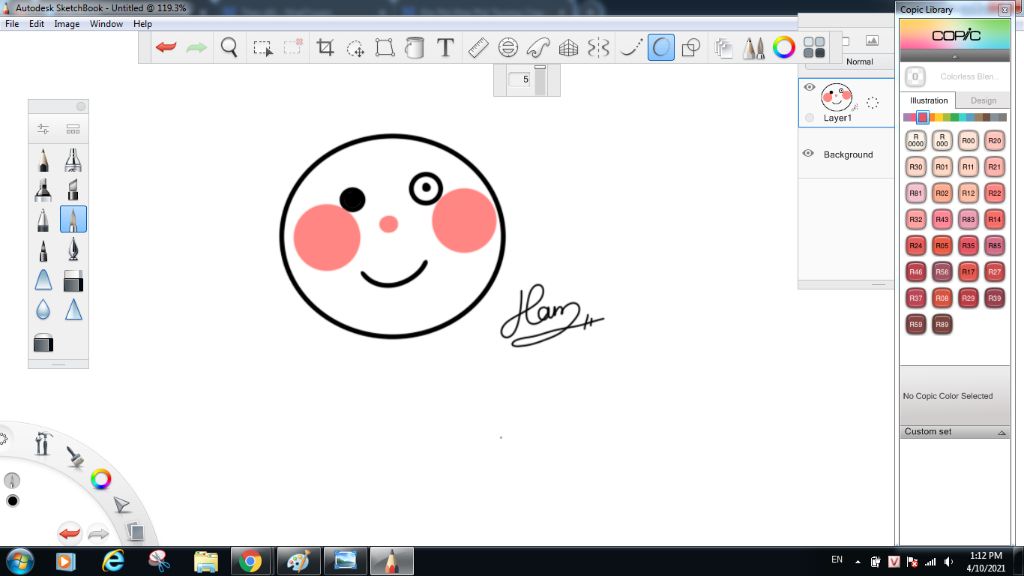Select Copic color R20
The height and width of the screenshot is (576, 1024).
(x=994, y=140)
